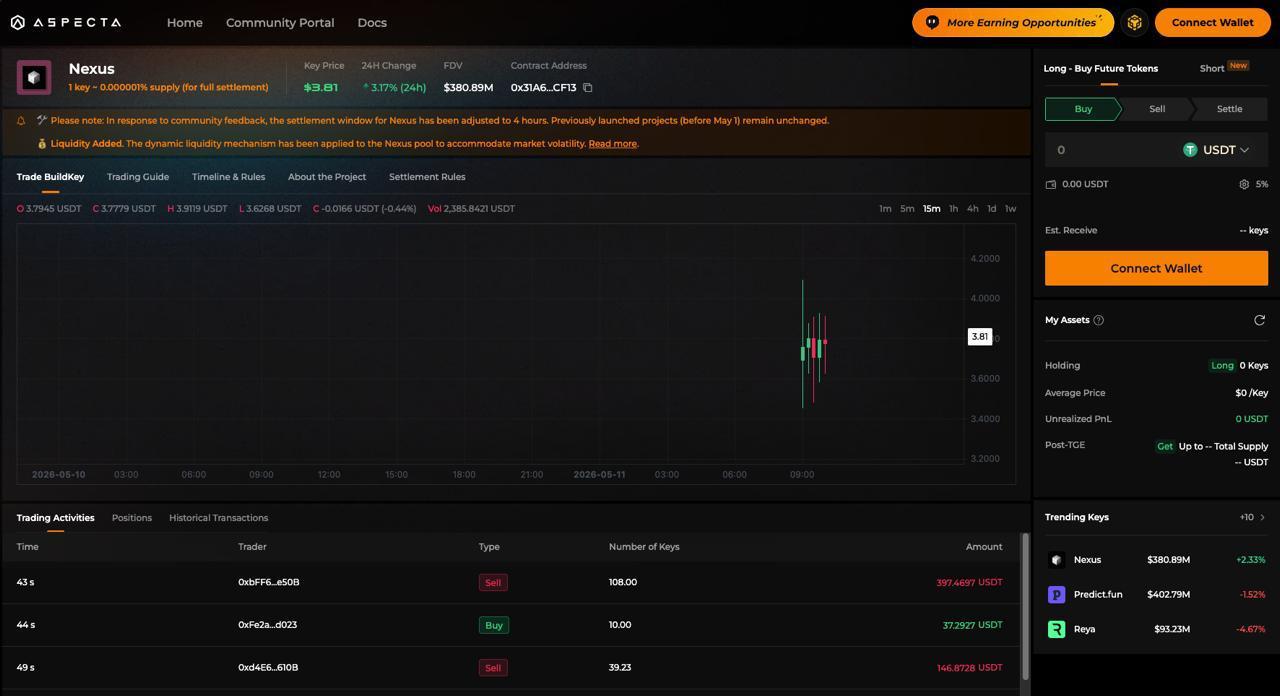Click the chat bubble icon in Earning Opportunities
Image resolution: width=1280 pixels, height=696 pixels.
tap(932, 22)
